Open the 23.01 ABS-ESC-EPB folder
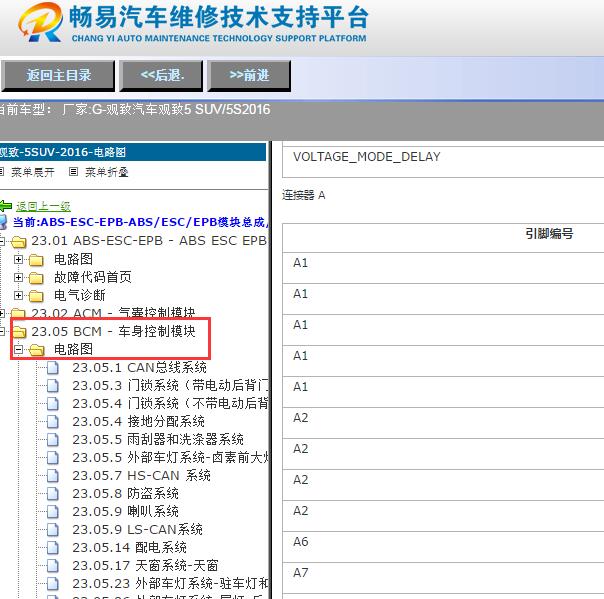This screenshot has width=604, height=599. 149,241
